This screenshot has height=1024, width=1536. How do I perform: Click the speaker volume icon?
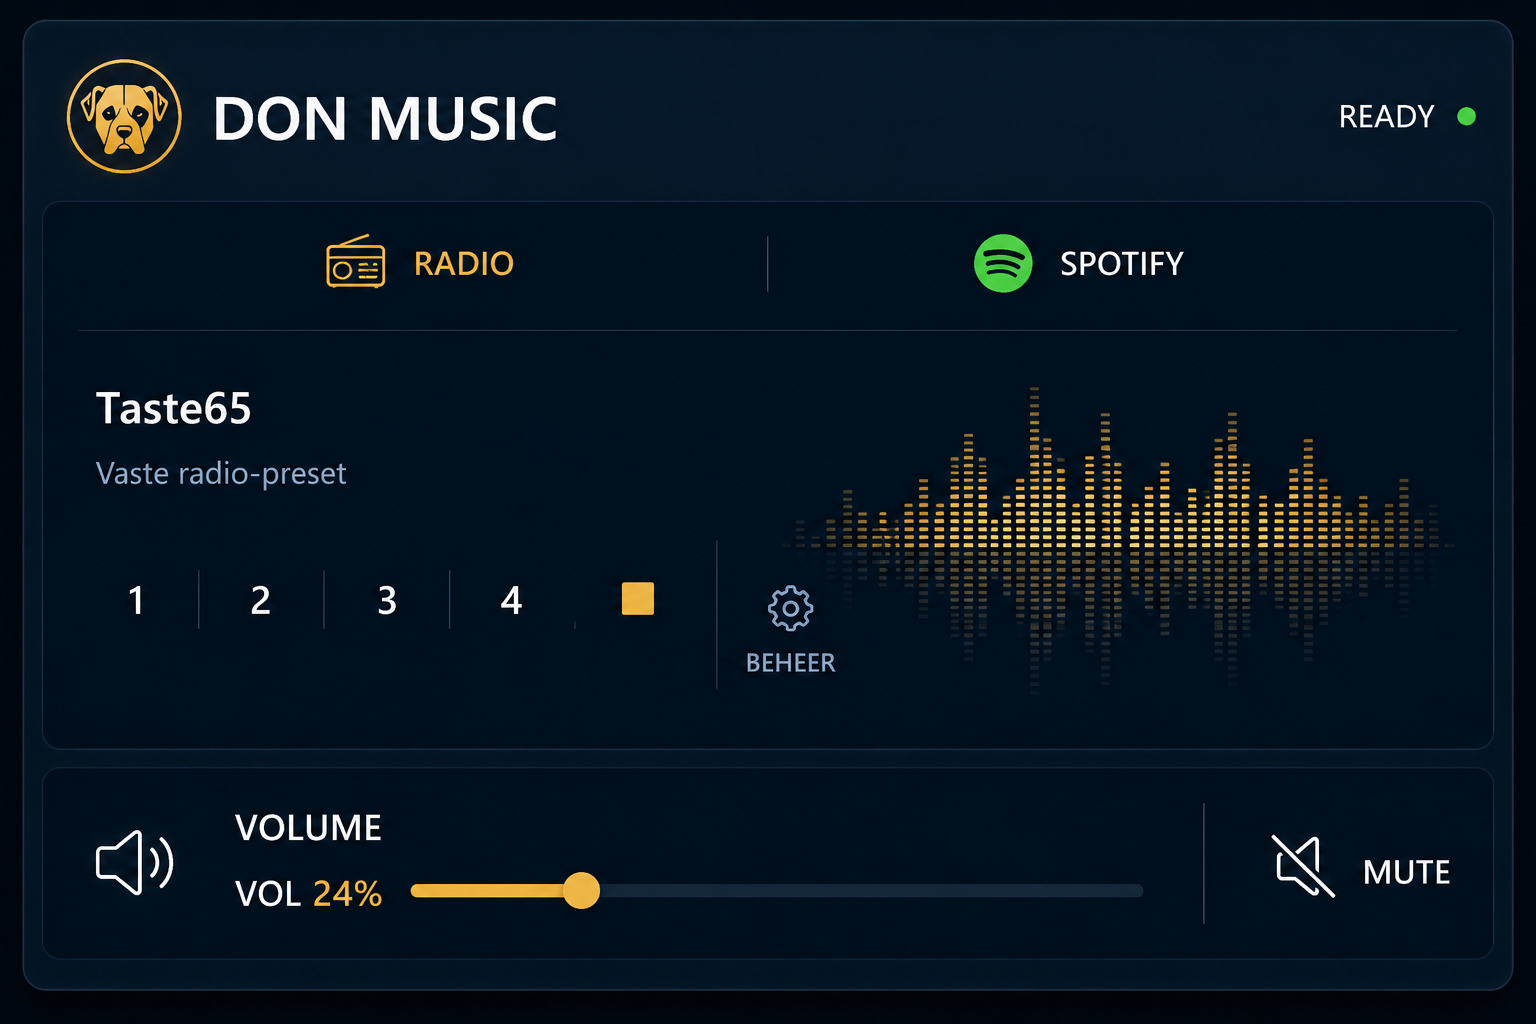coord(135,862)
